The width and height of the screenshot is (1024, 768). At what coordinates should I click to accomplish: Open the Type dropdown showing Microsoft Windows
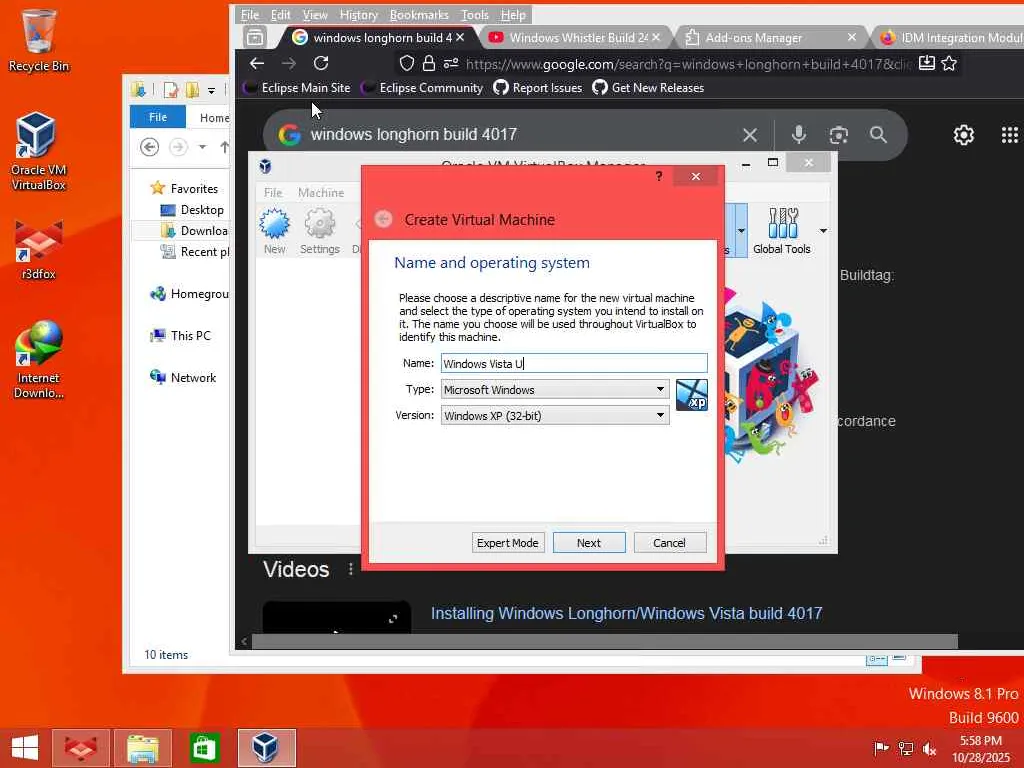(554, 390)
